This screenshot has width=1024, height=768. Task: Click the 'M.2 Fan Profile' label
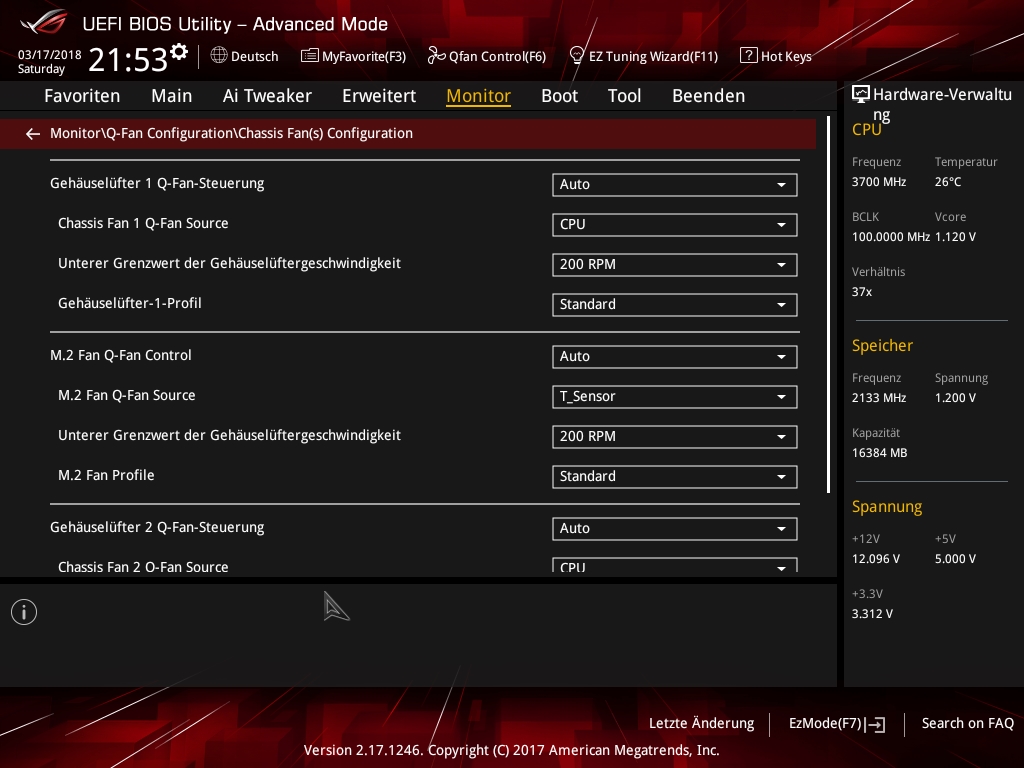pos(106,475)
